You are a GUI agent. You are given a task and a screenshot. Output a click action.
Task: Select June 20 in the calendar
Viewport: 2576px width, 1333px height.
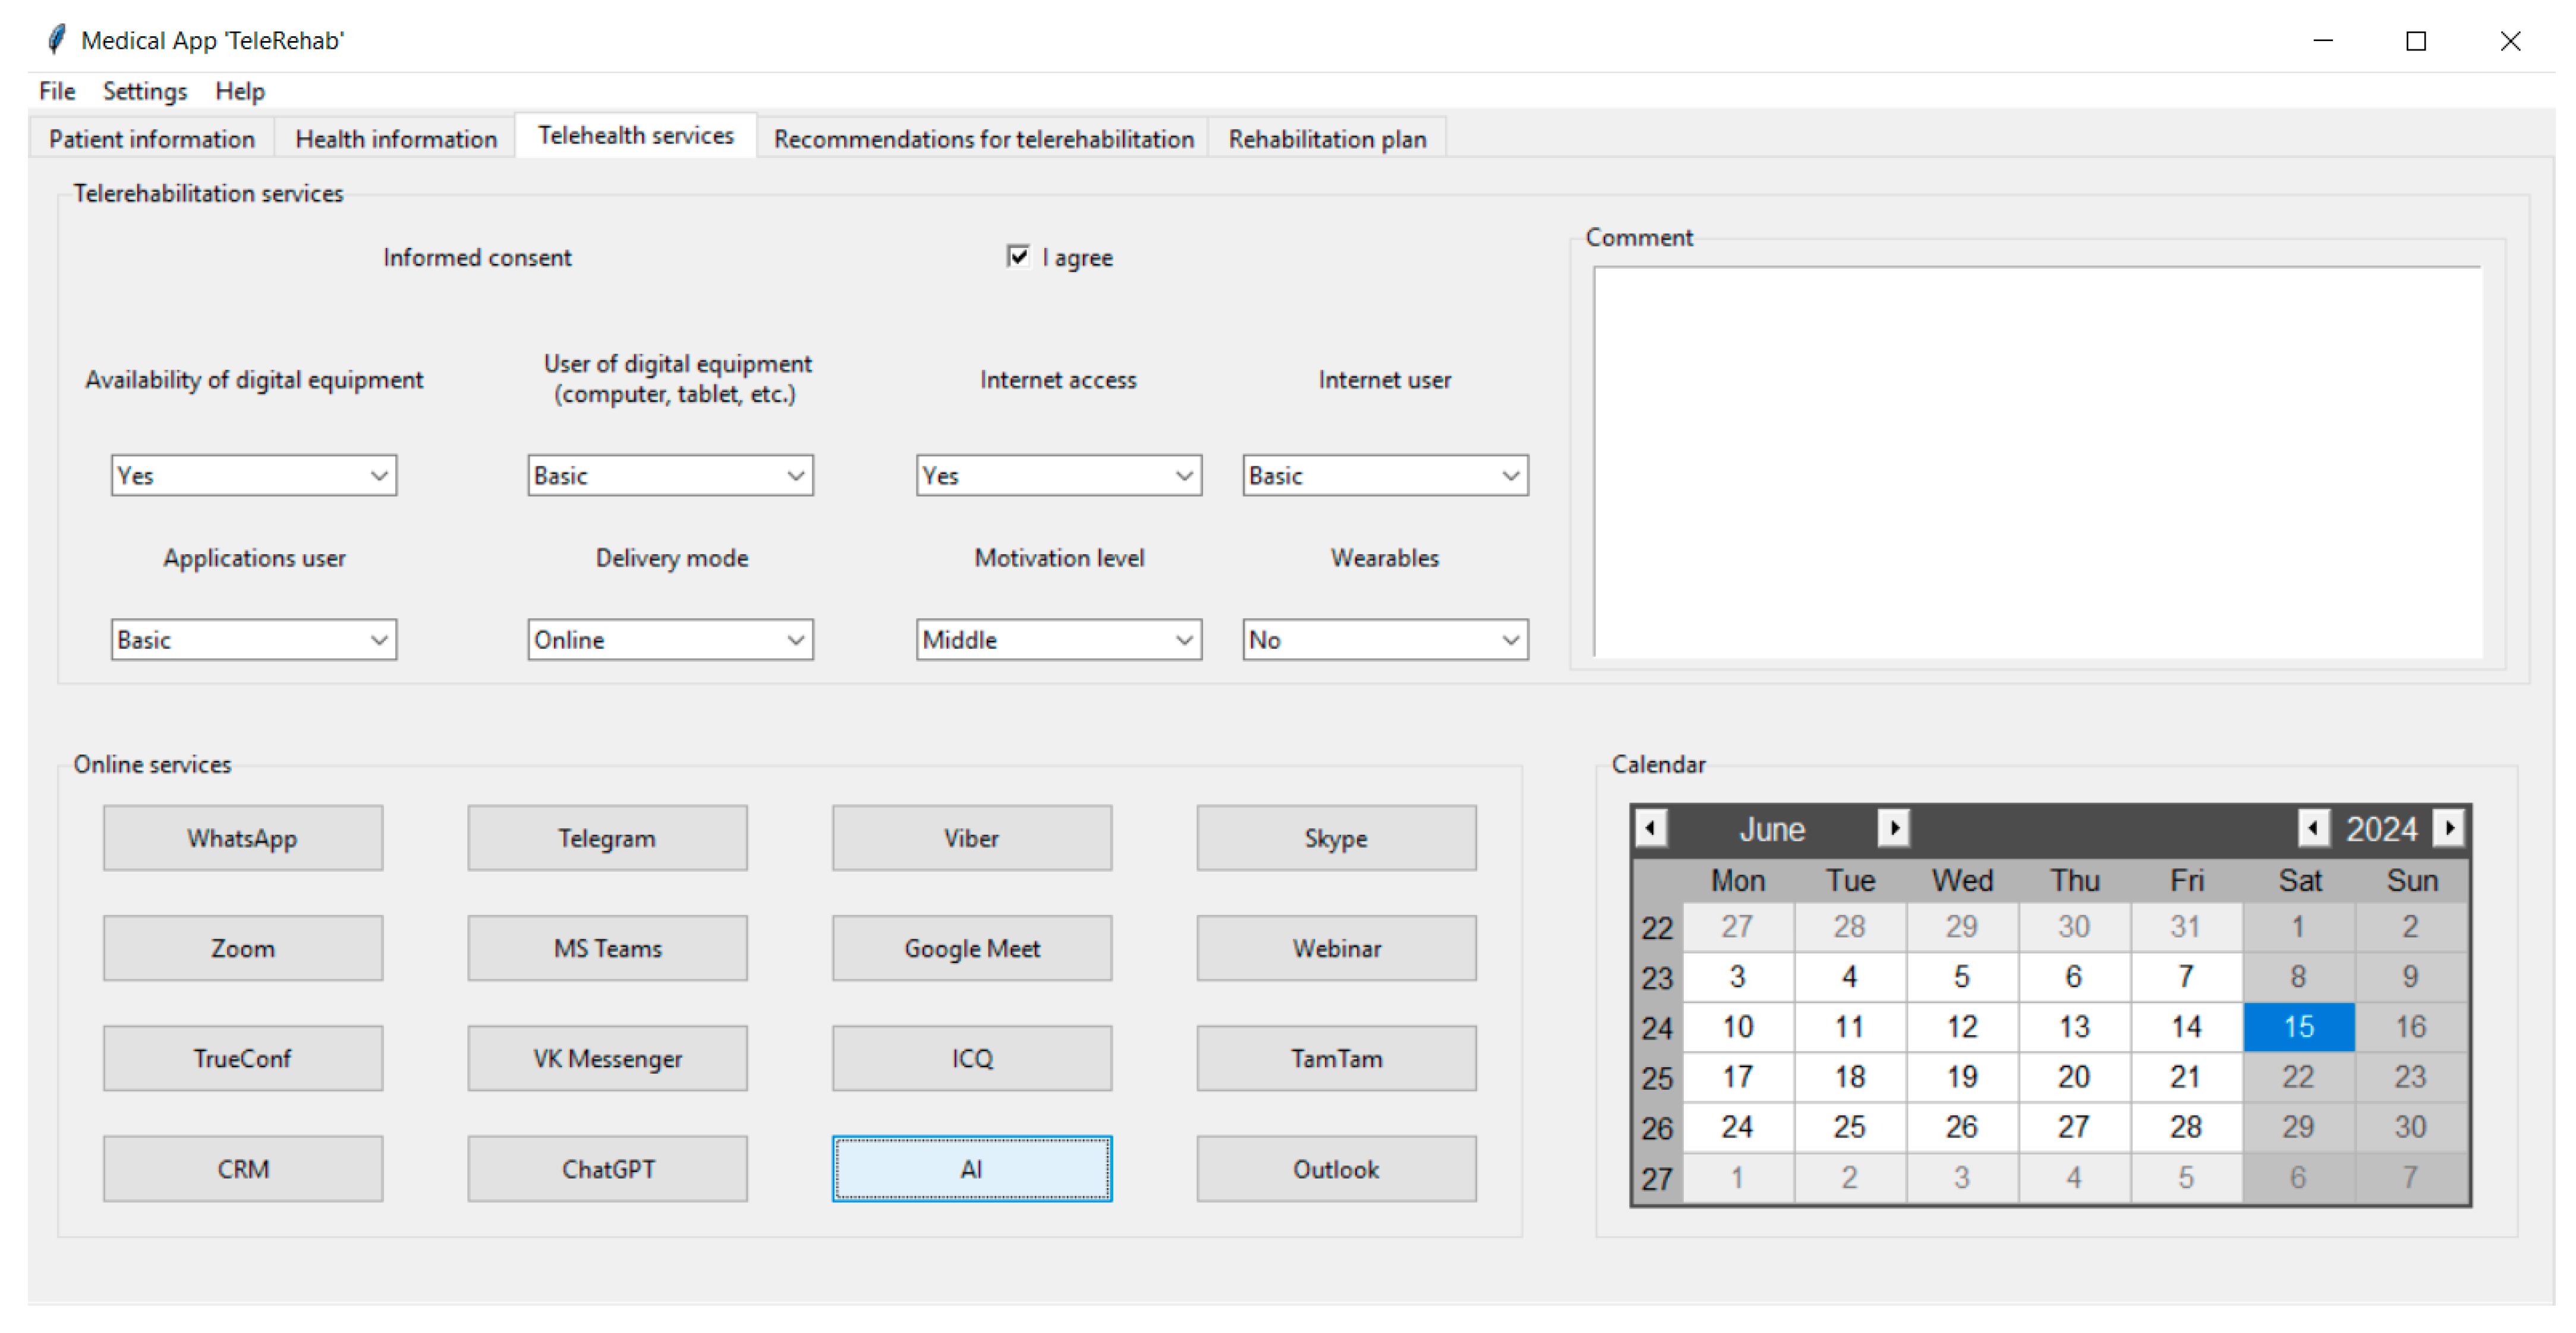(2073, 1077)
